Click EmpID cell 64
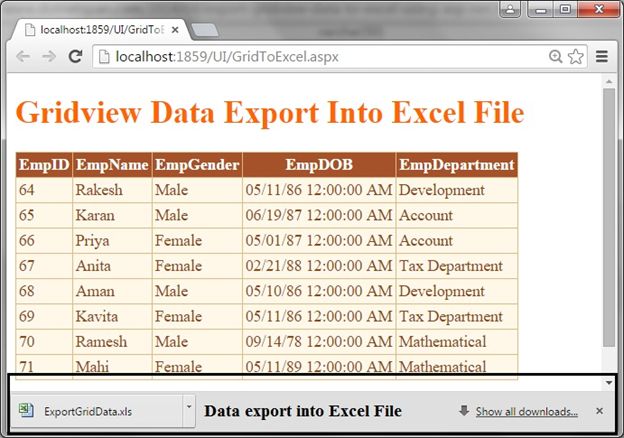The width and height of the screenshot is (624, 438). coord(44,190)
